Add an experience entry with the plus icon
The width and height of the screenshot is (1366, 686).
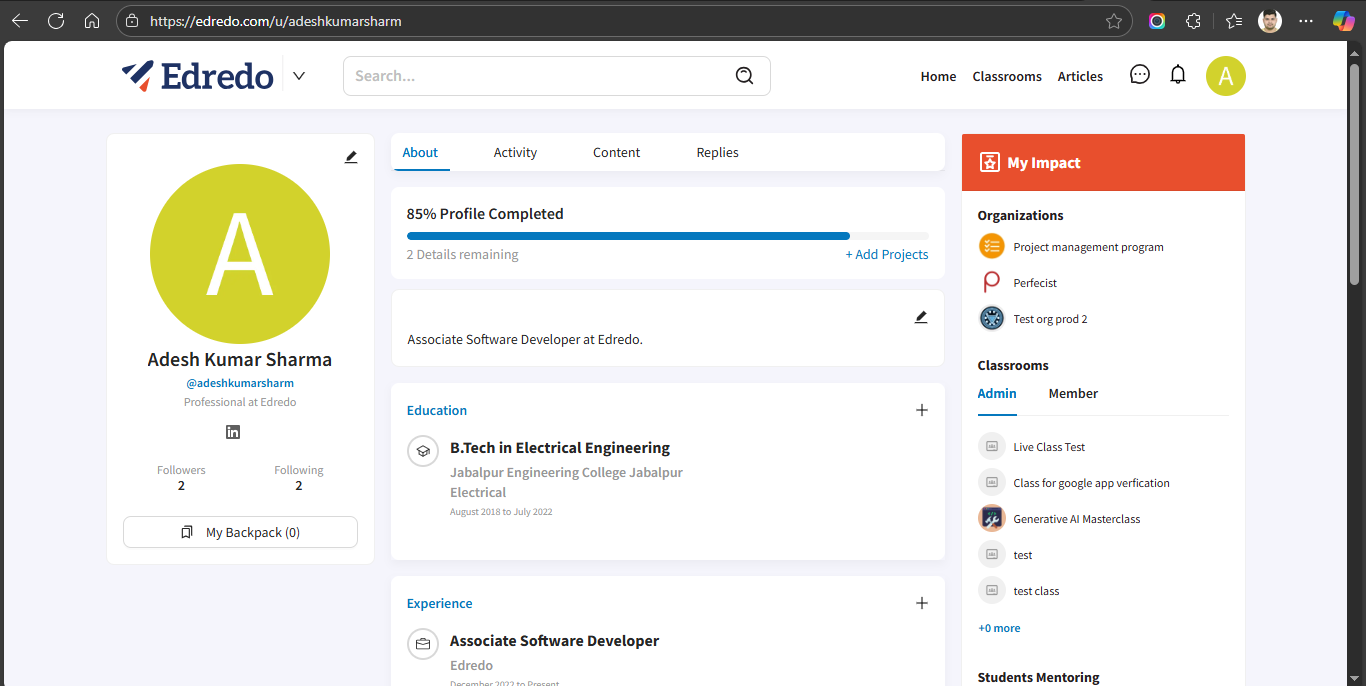(x=922, y=603)
